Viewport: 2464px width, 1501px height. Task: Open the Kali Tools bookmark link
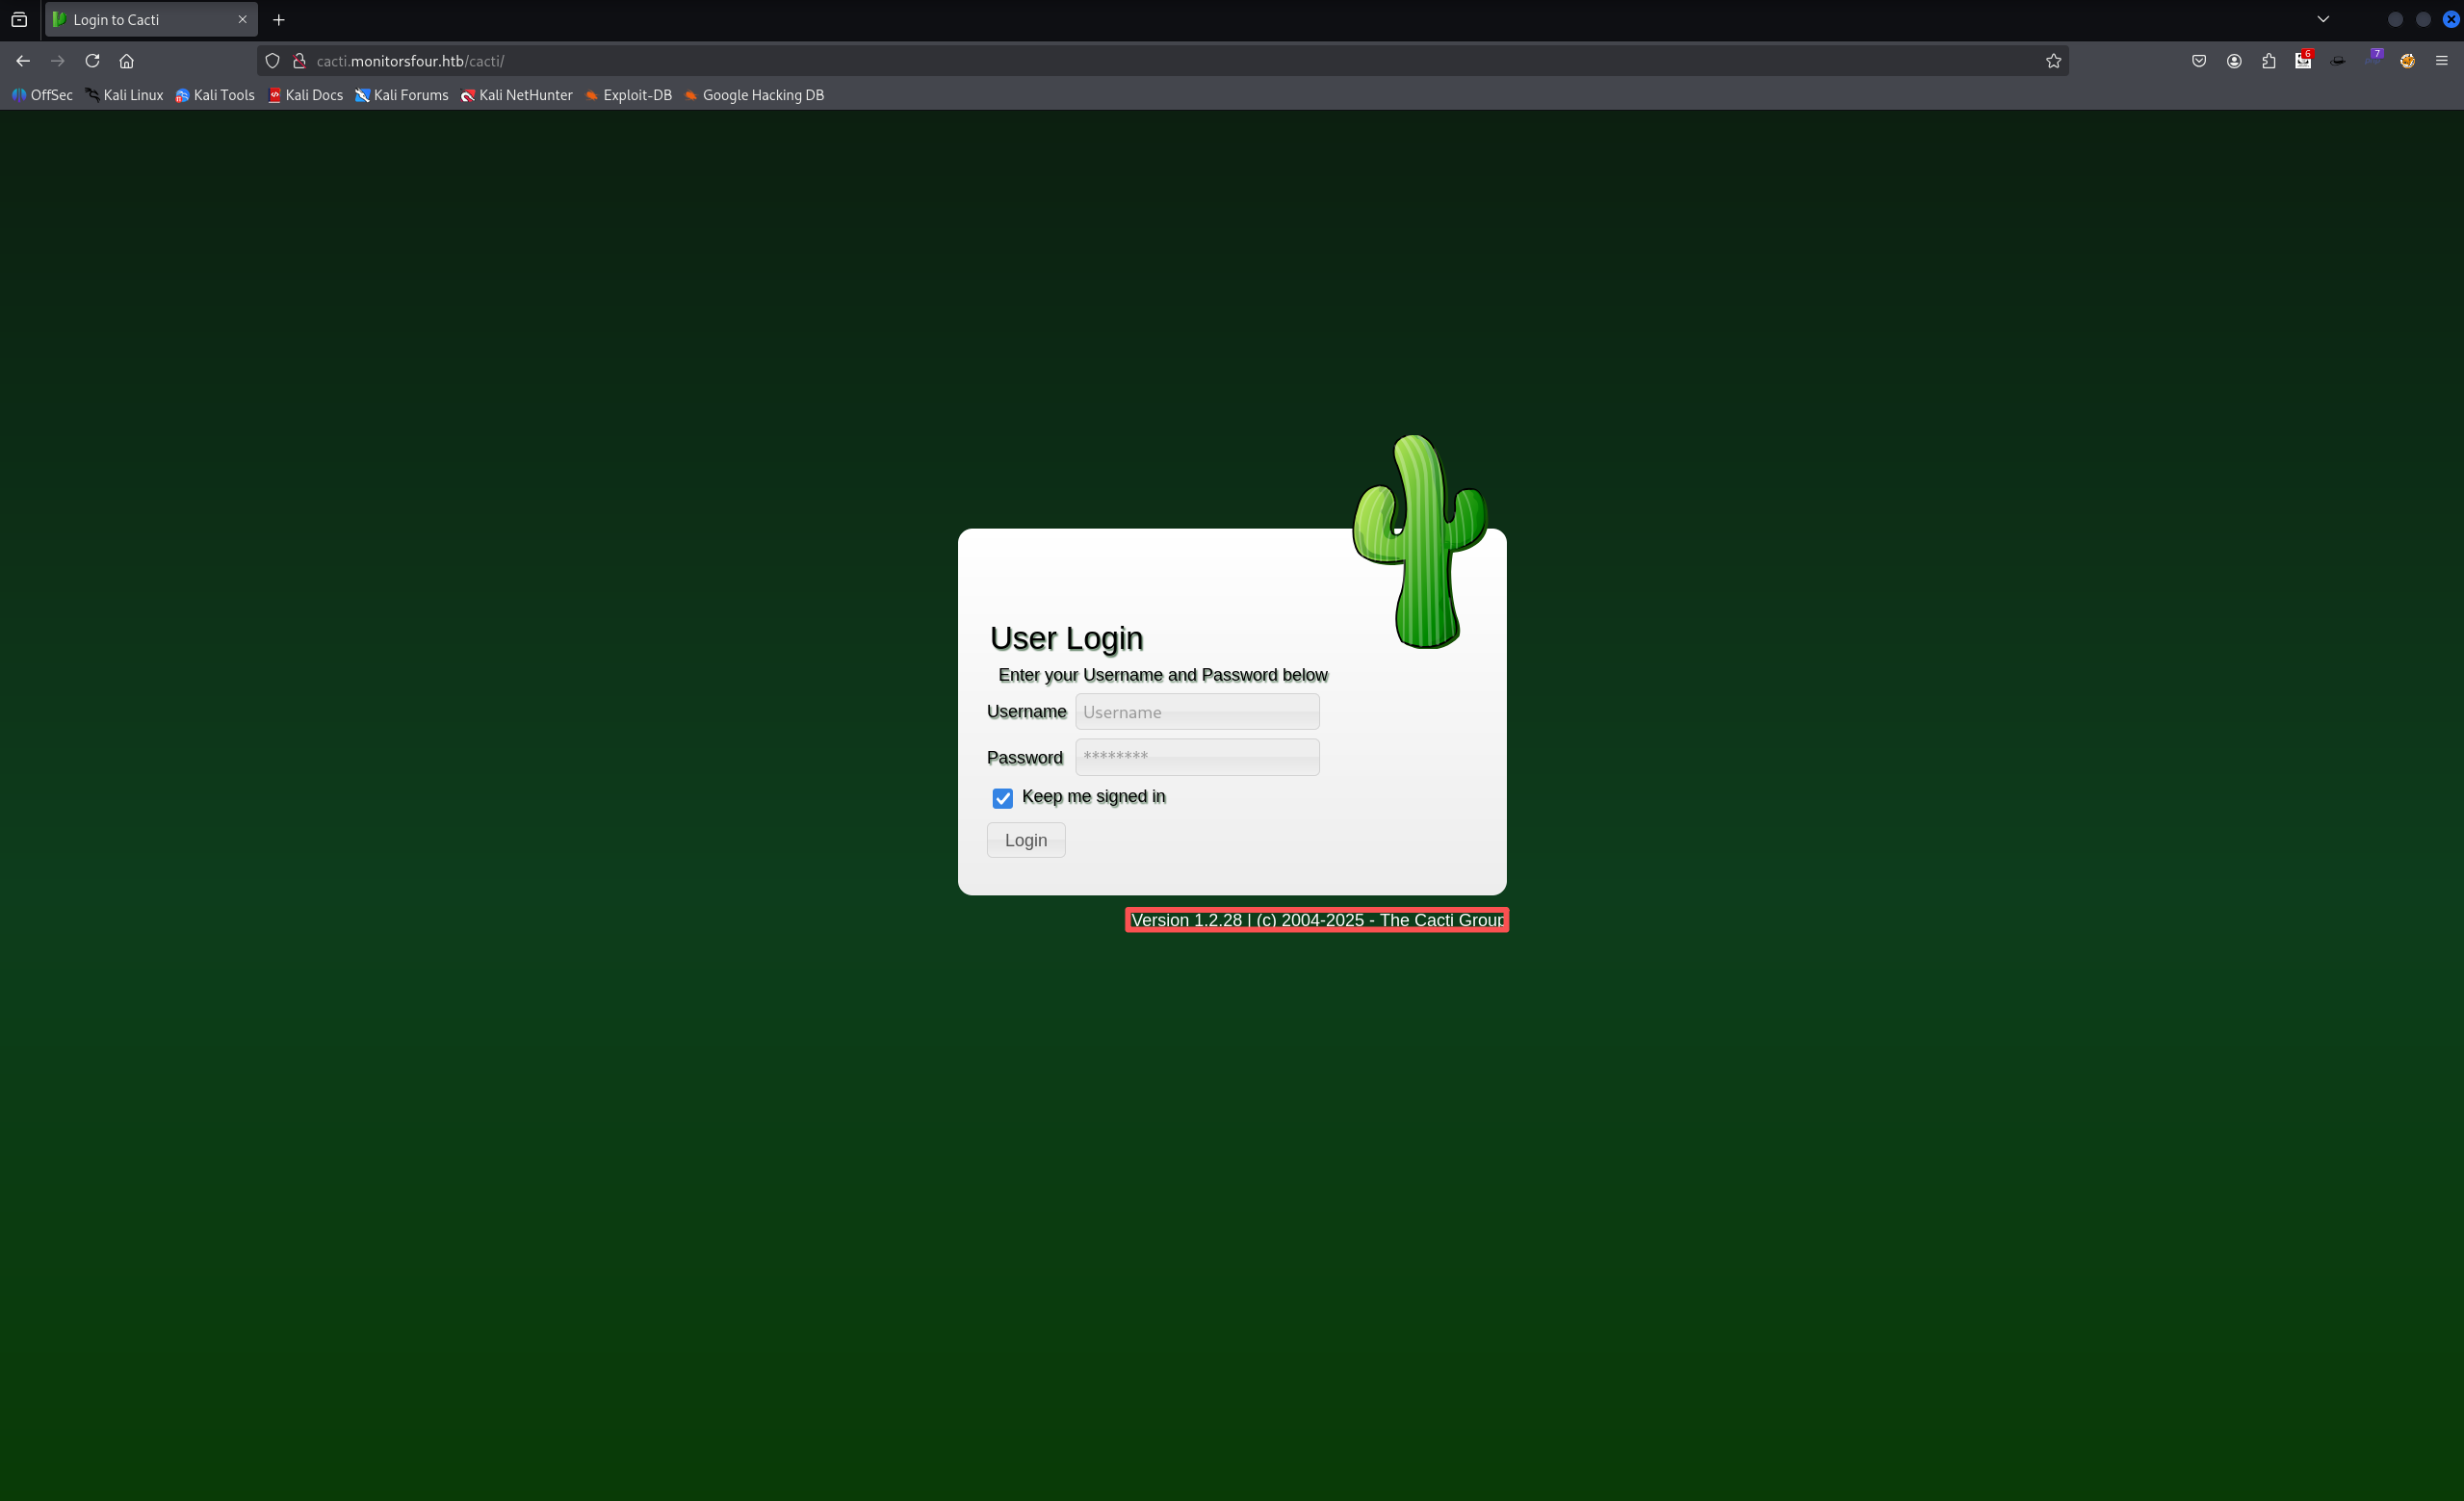[215, 95]
